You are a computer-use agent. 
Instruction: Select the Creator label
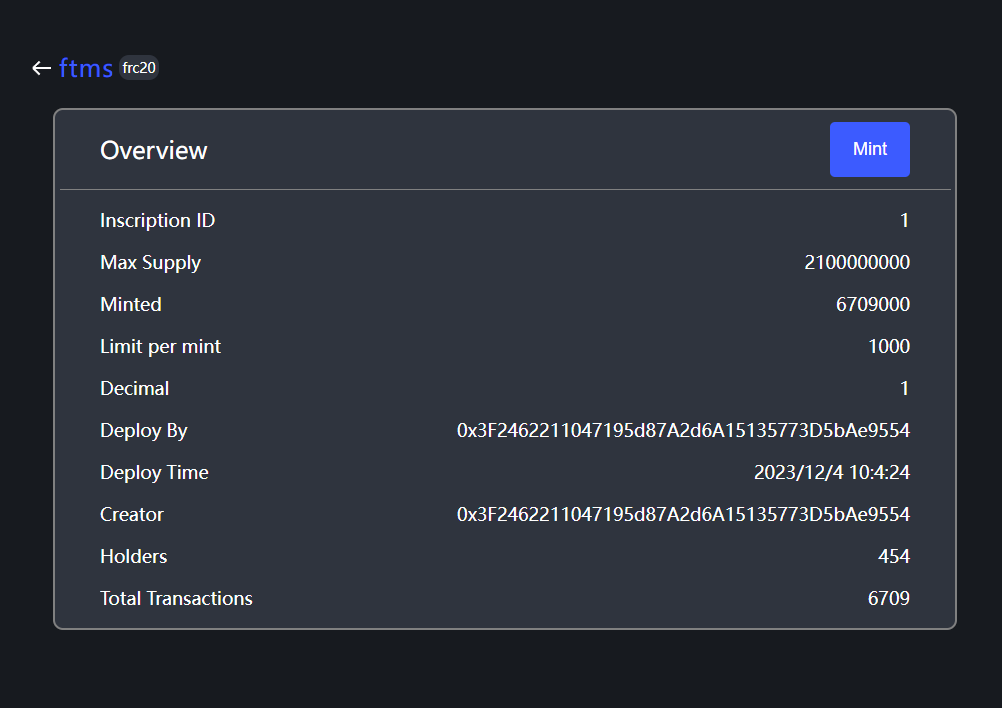pos(132,514)
